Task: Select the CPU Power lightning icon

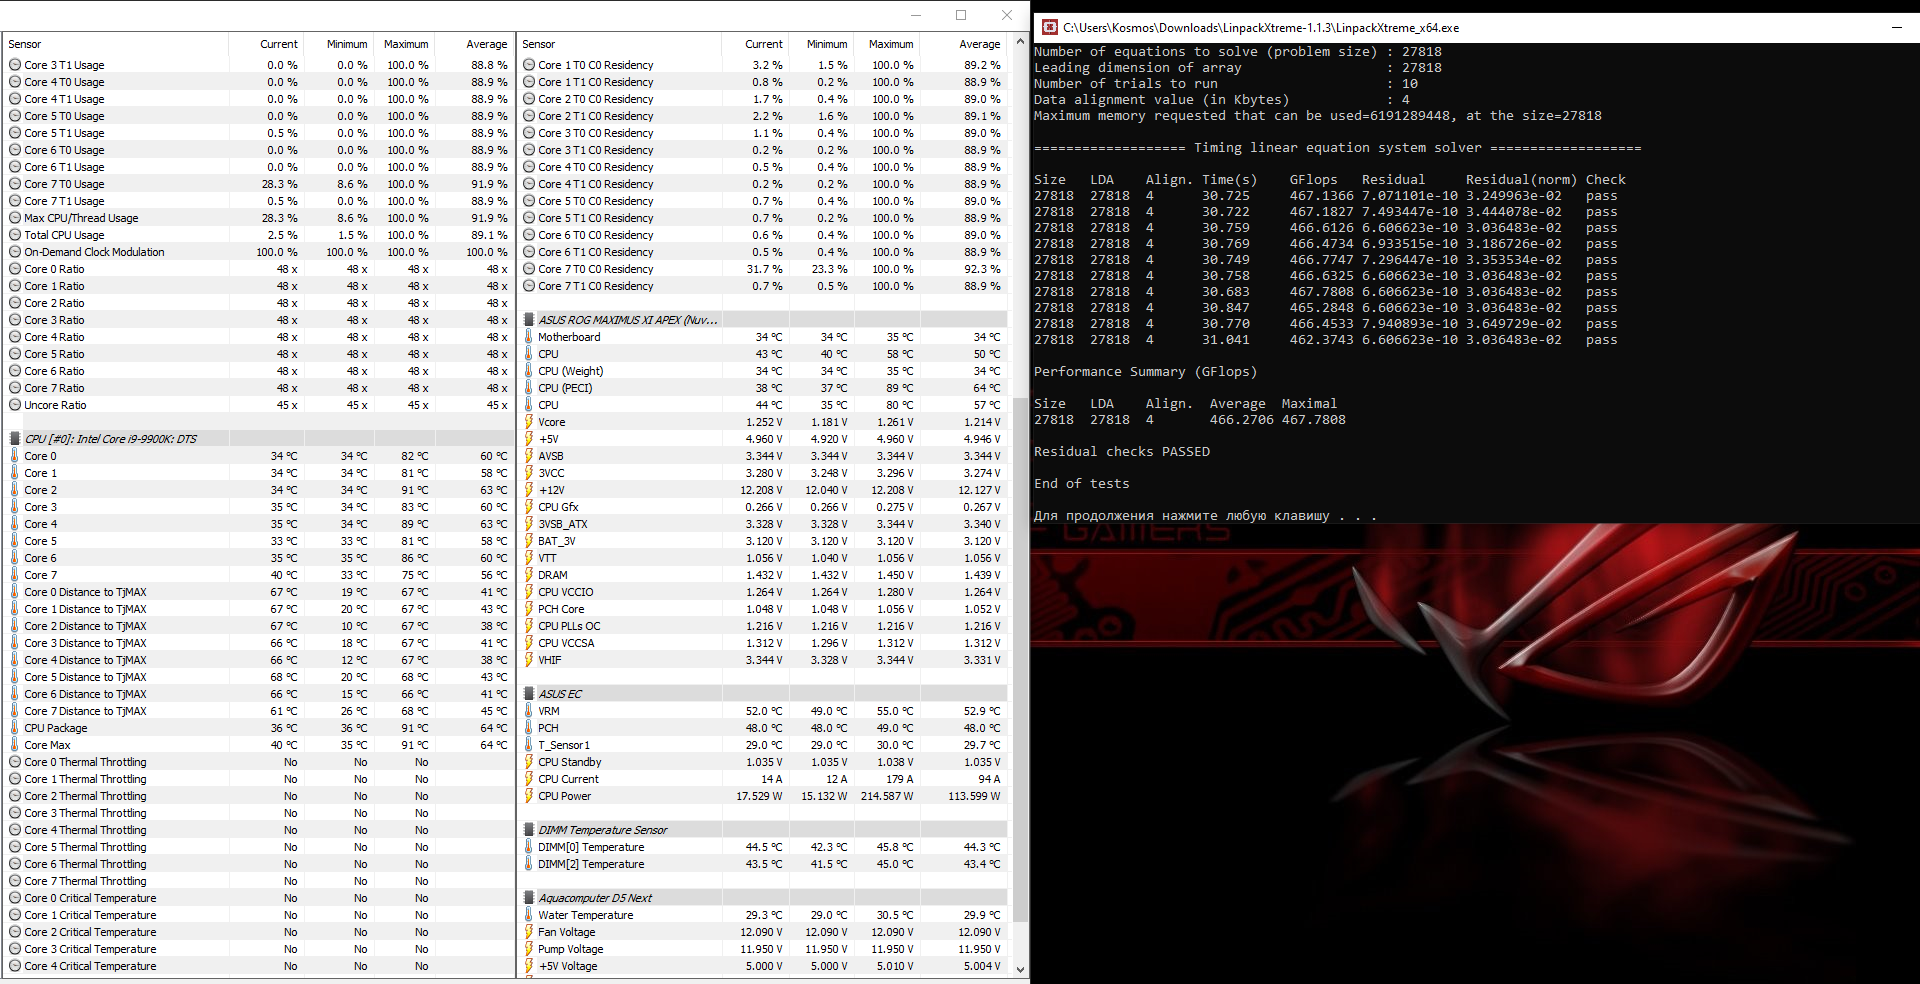Action: 529,796
